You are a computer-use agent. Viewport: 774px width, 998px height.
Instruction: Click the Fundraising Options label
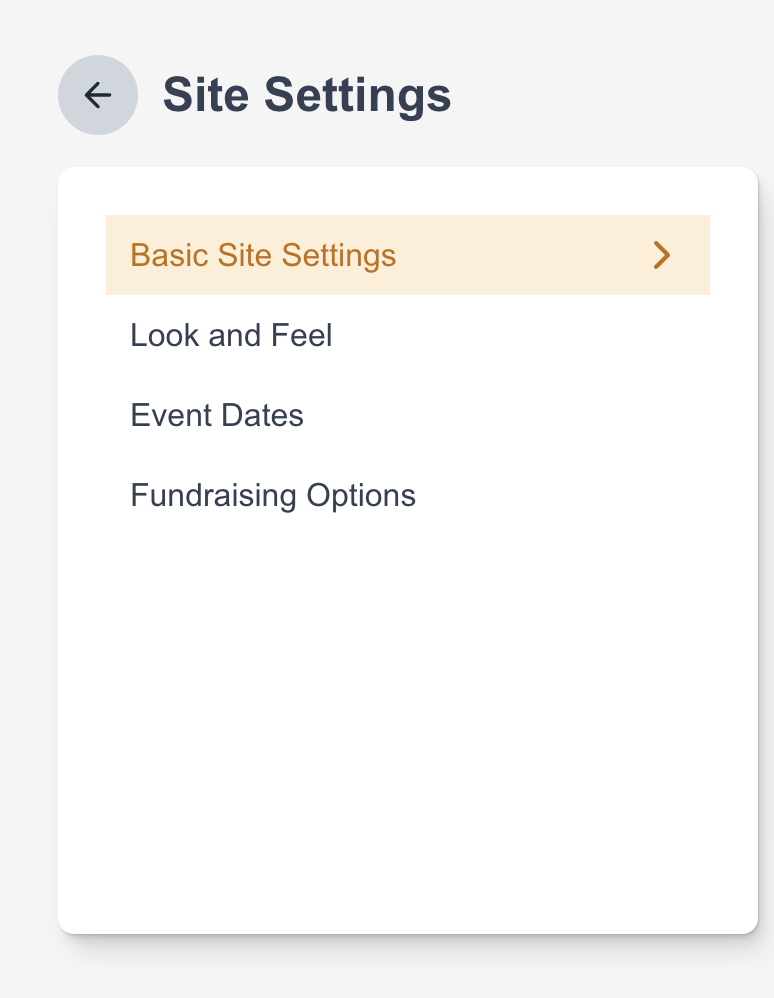click(x=273, y=495)
